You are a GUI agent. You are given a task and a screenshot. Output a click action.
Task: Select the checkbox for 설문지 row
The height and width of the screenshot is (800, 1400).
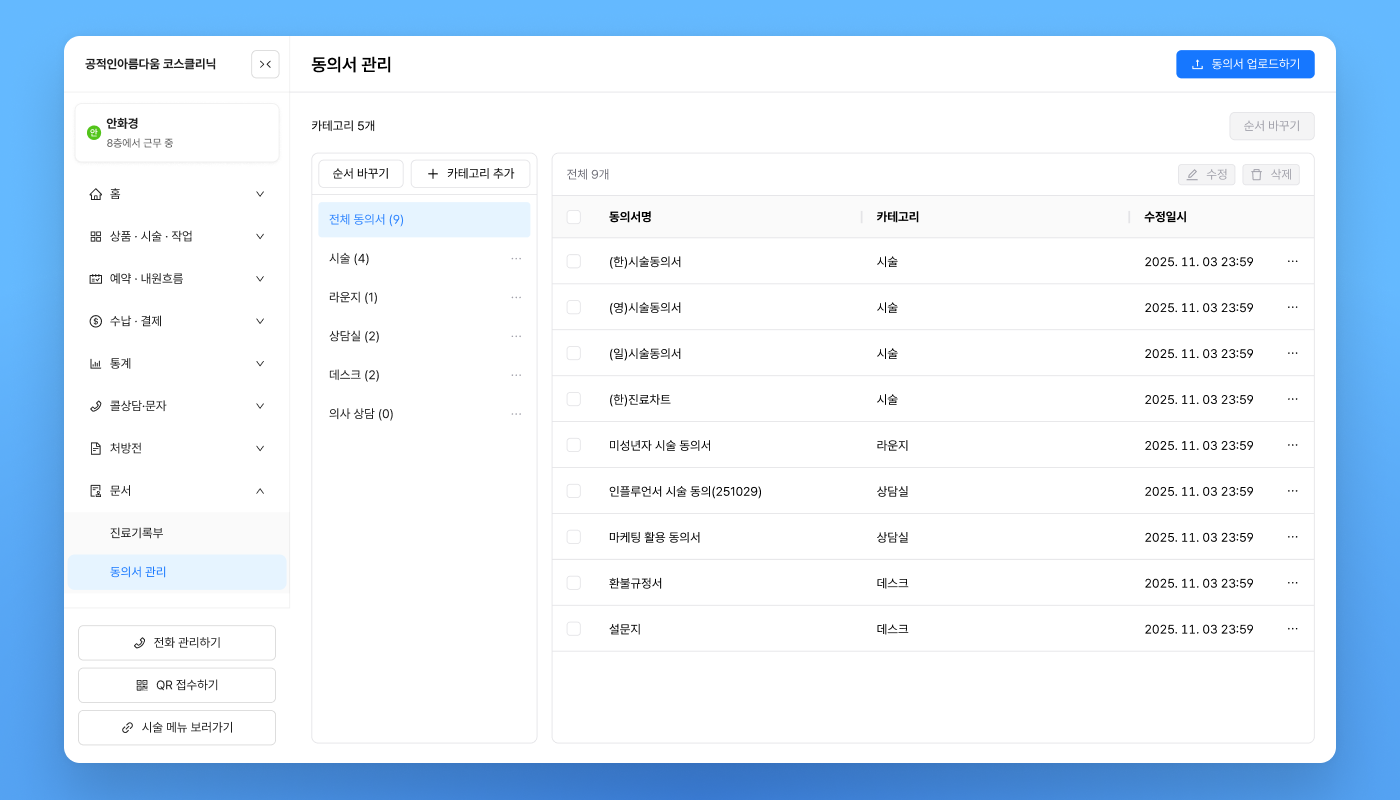tap(573, 629)
